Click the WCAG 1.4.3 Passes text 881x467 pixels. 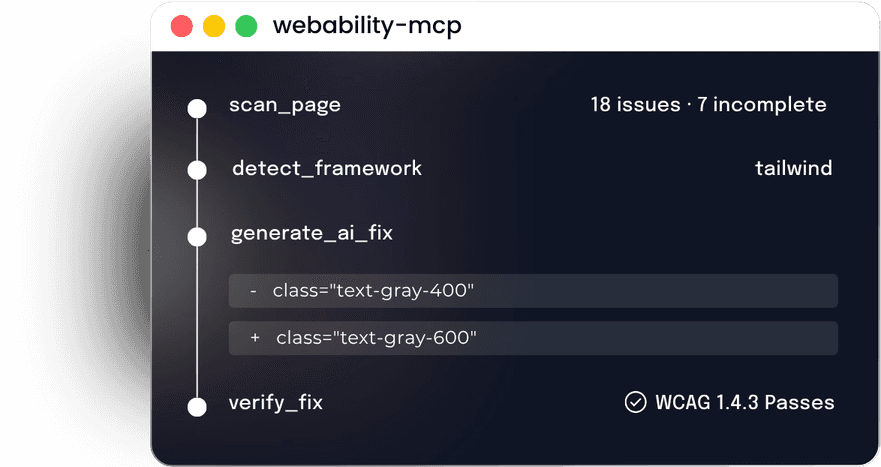[744, 402]
